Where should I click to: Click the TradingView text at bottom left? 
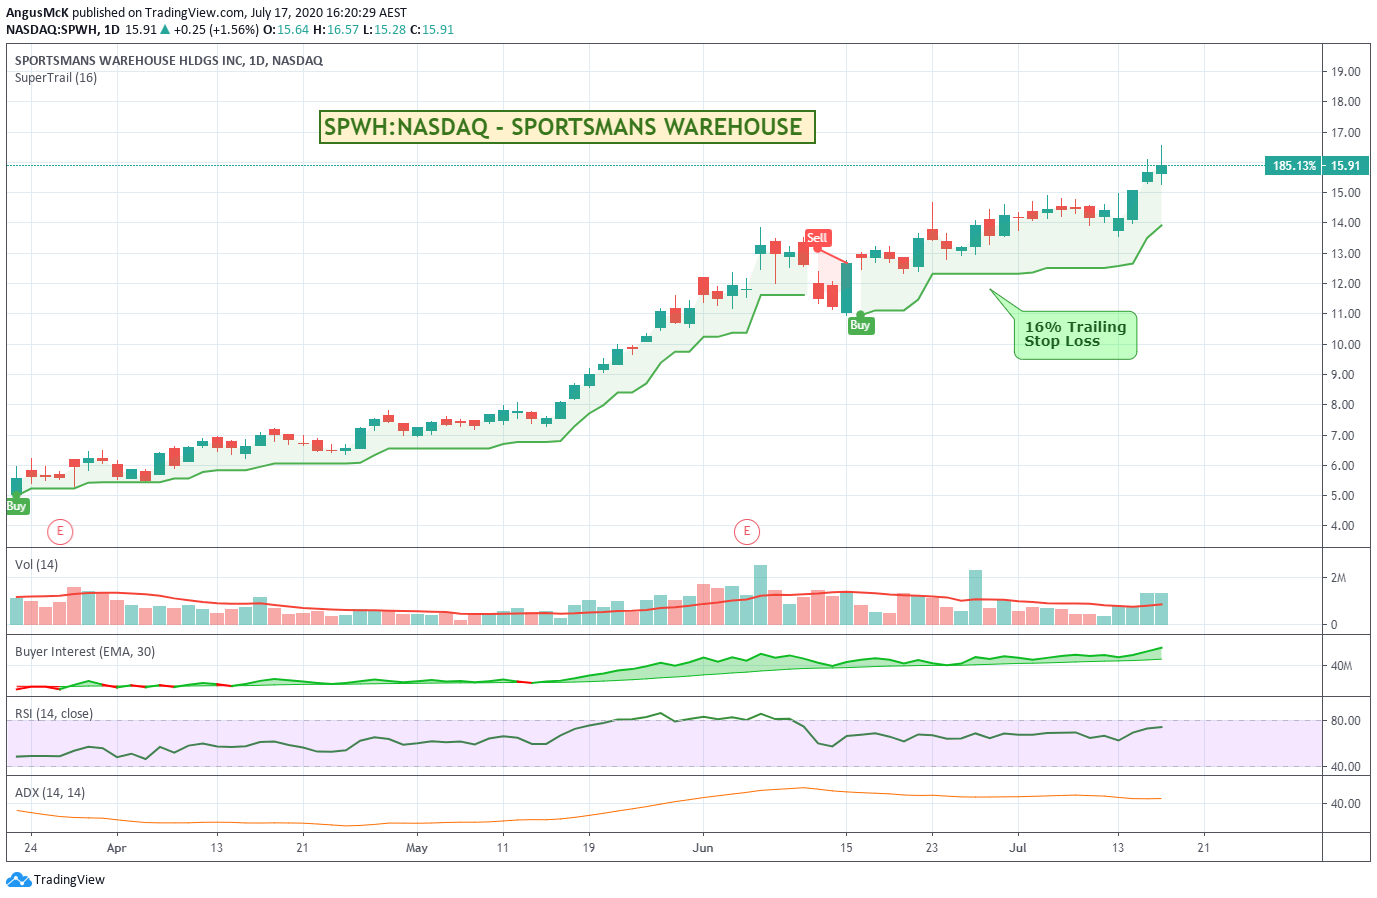pos(69,880)
